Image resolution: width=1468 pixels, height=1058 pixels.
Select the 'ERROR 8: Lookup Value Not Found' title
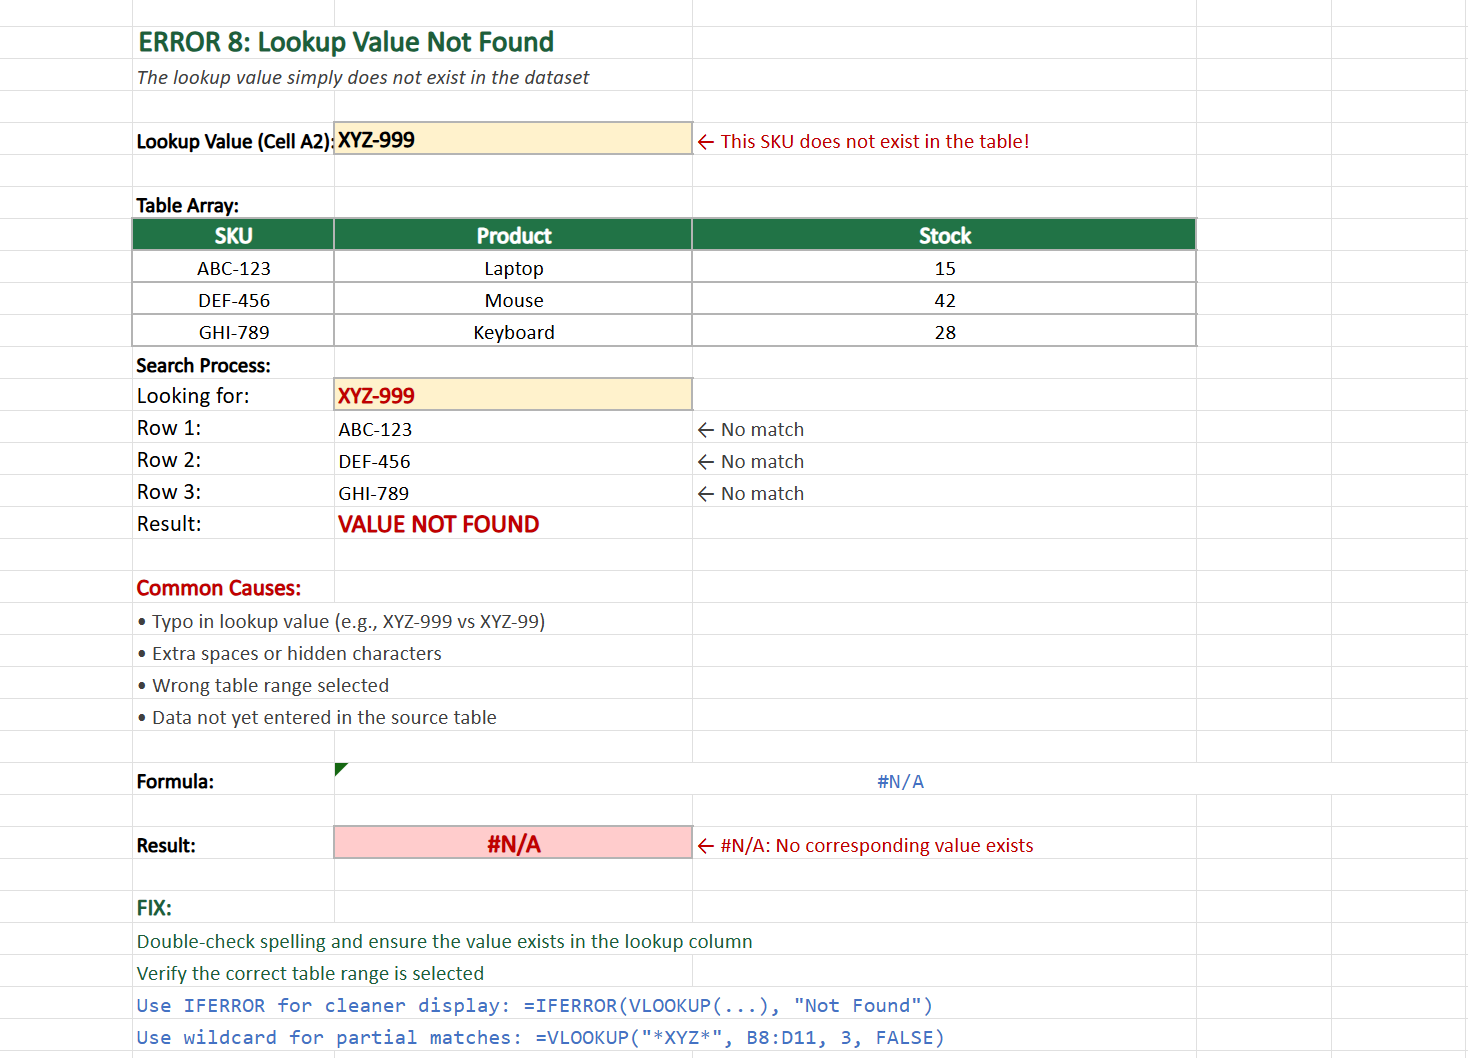[x=346, y=42]
